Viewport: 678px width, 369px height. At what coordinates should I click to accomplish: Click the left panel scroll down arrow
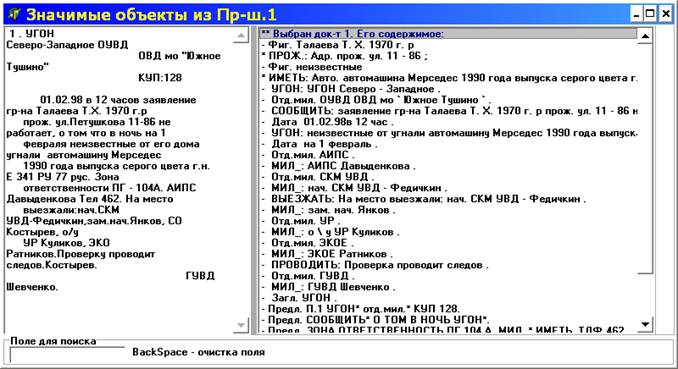click(241, 325)
